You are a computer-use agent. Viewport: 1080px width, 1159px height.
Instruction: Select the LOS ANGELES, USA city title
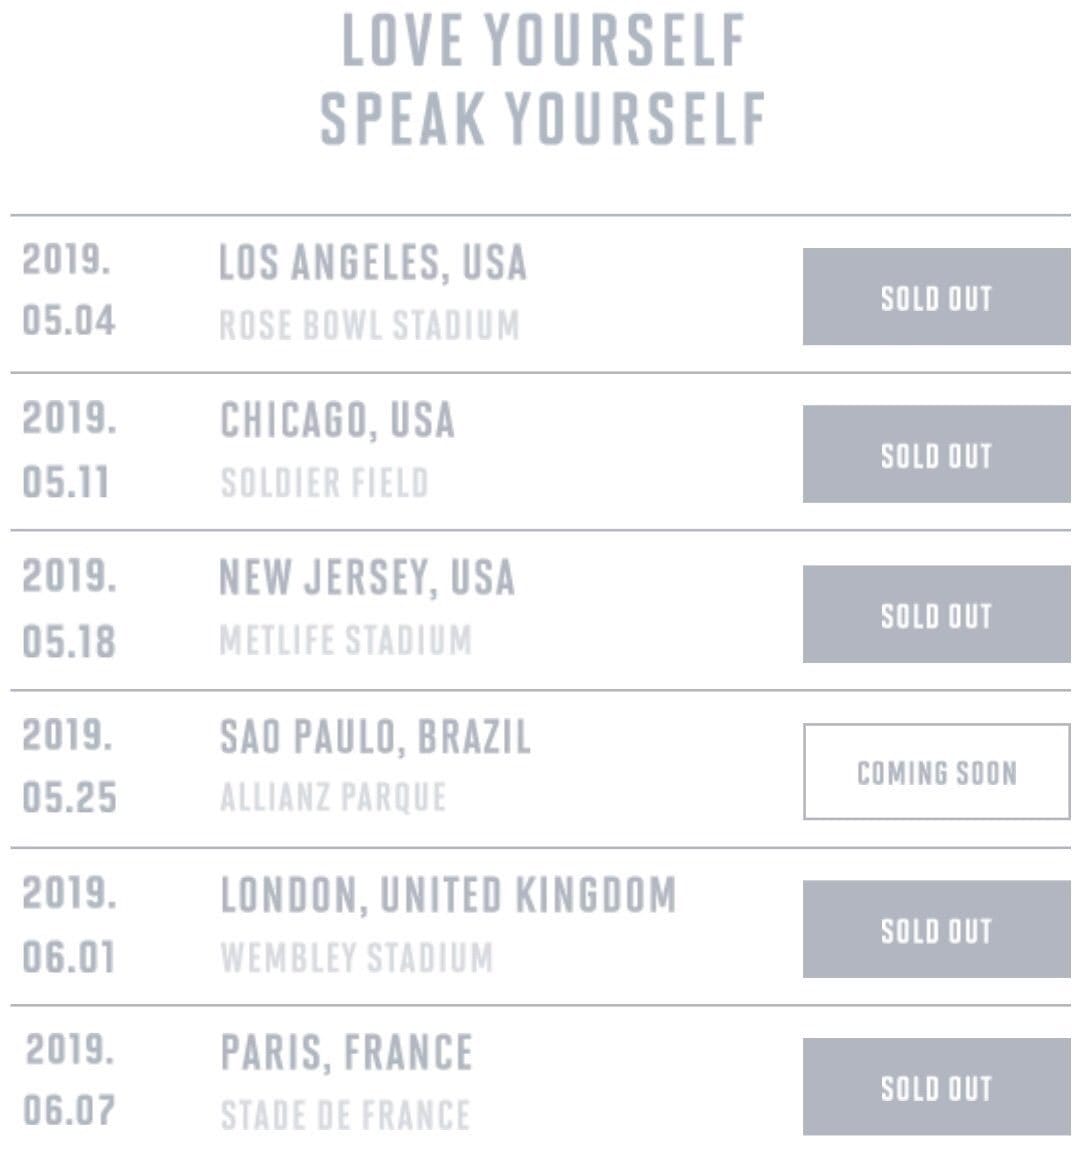tap(373, 262)
